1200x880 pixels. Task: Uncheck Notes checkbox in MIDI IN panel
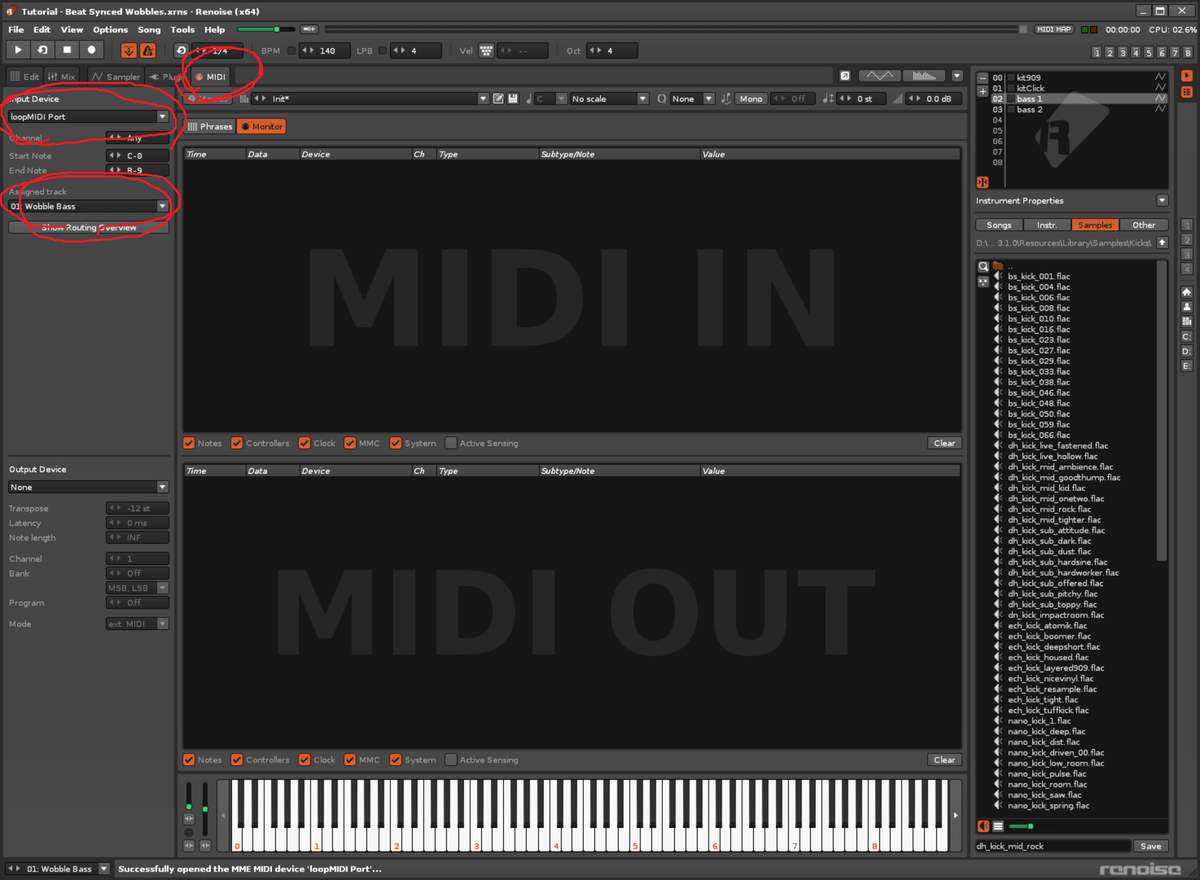tap(189, 443)
